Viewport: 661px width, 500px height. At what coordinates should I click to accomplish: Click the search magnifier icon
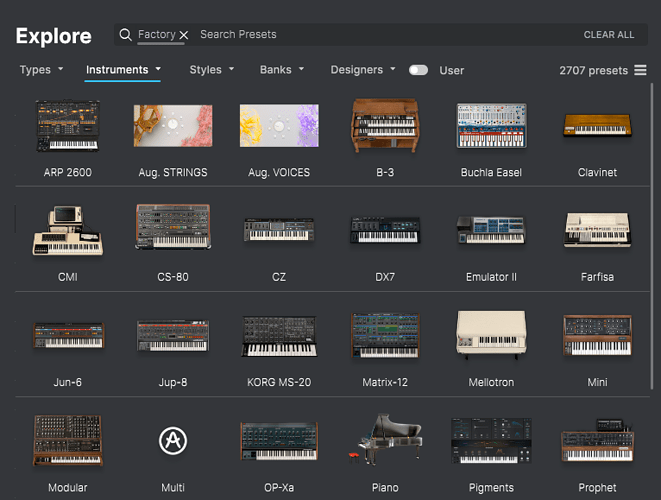click(x=125, y=35)
